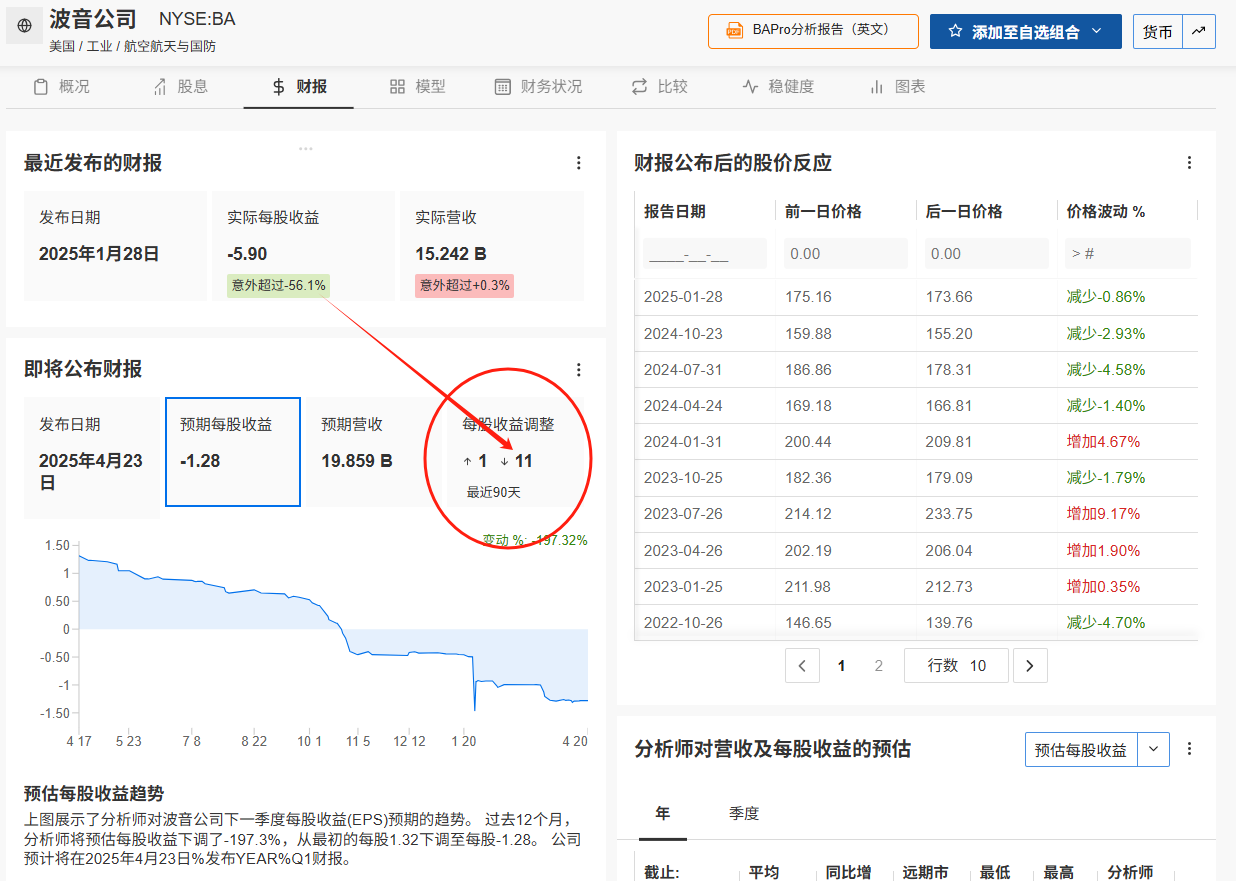Click the 货币 currency button
The width and height of the screenshot is (1236, 881).
pyautogui.click(x=1158, y=31)
